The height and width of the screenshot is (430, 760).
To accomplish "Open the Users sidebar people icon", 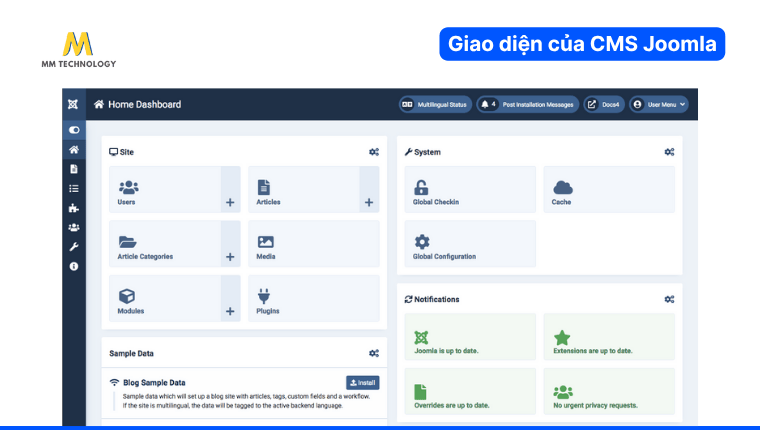I will point(74,227).
